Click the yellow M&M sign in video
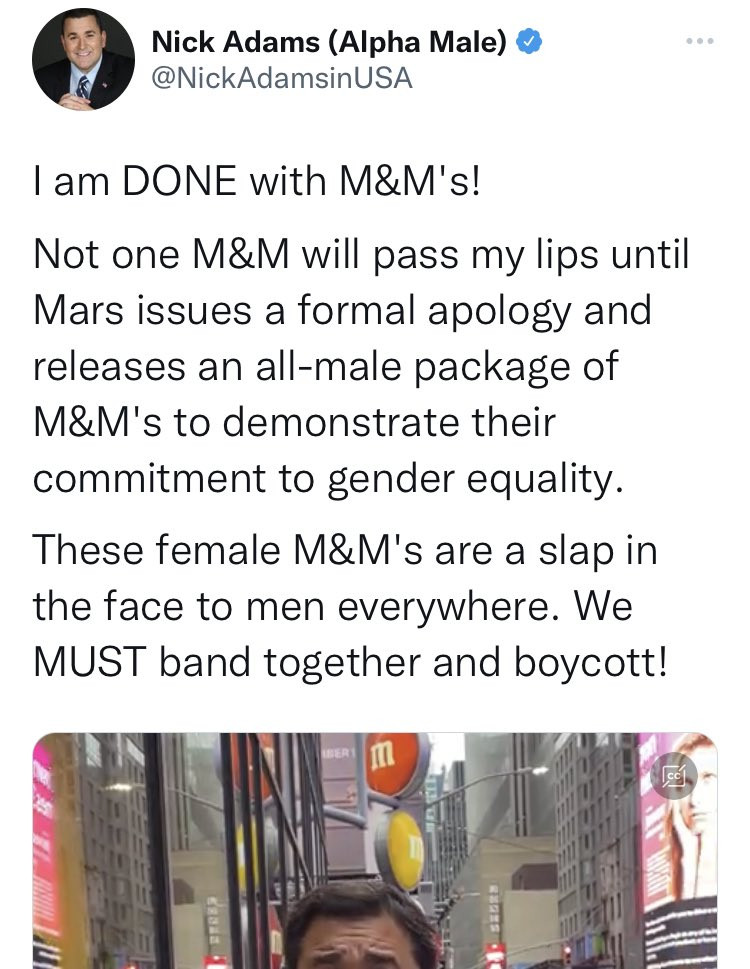Viewport: 750px width, 969px height. click(x=402, y=850)
